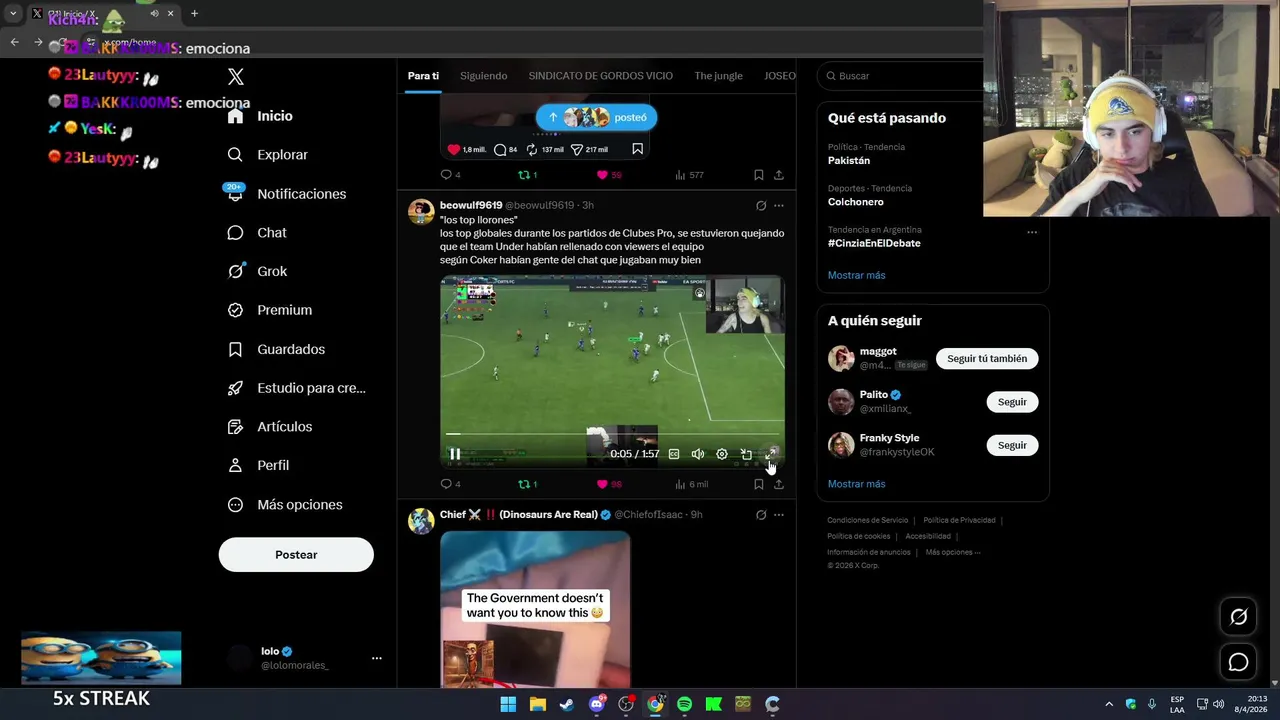Image resolution: width=1280 pixels, height=720 pixels.
Task: Open Chat in the sidebar
Action: pyautogui.click(x=257, y=233)
